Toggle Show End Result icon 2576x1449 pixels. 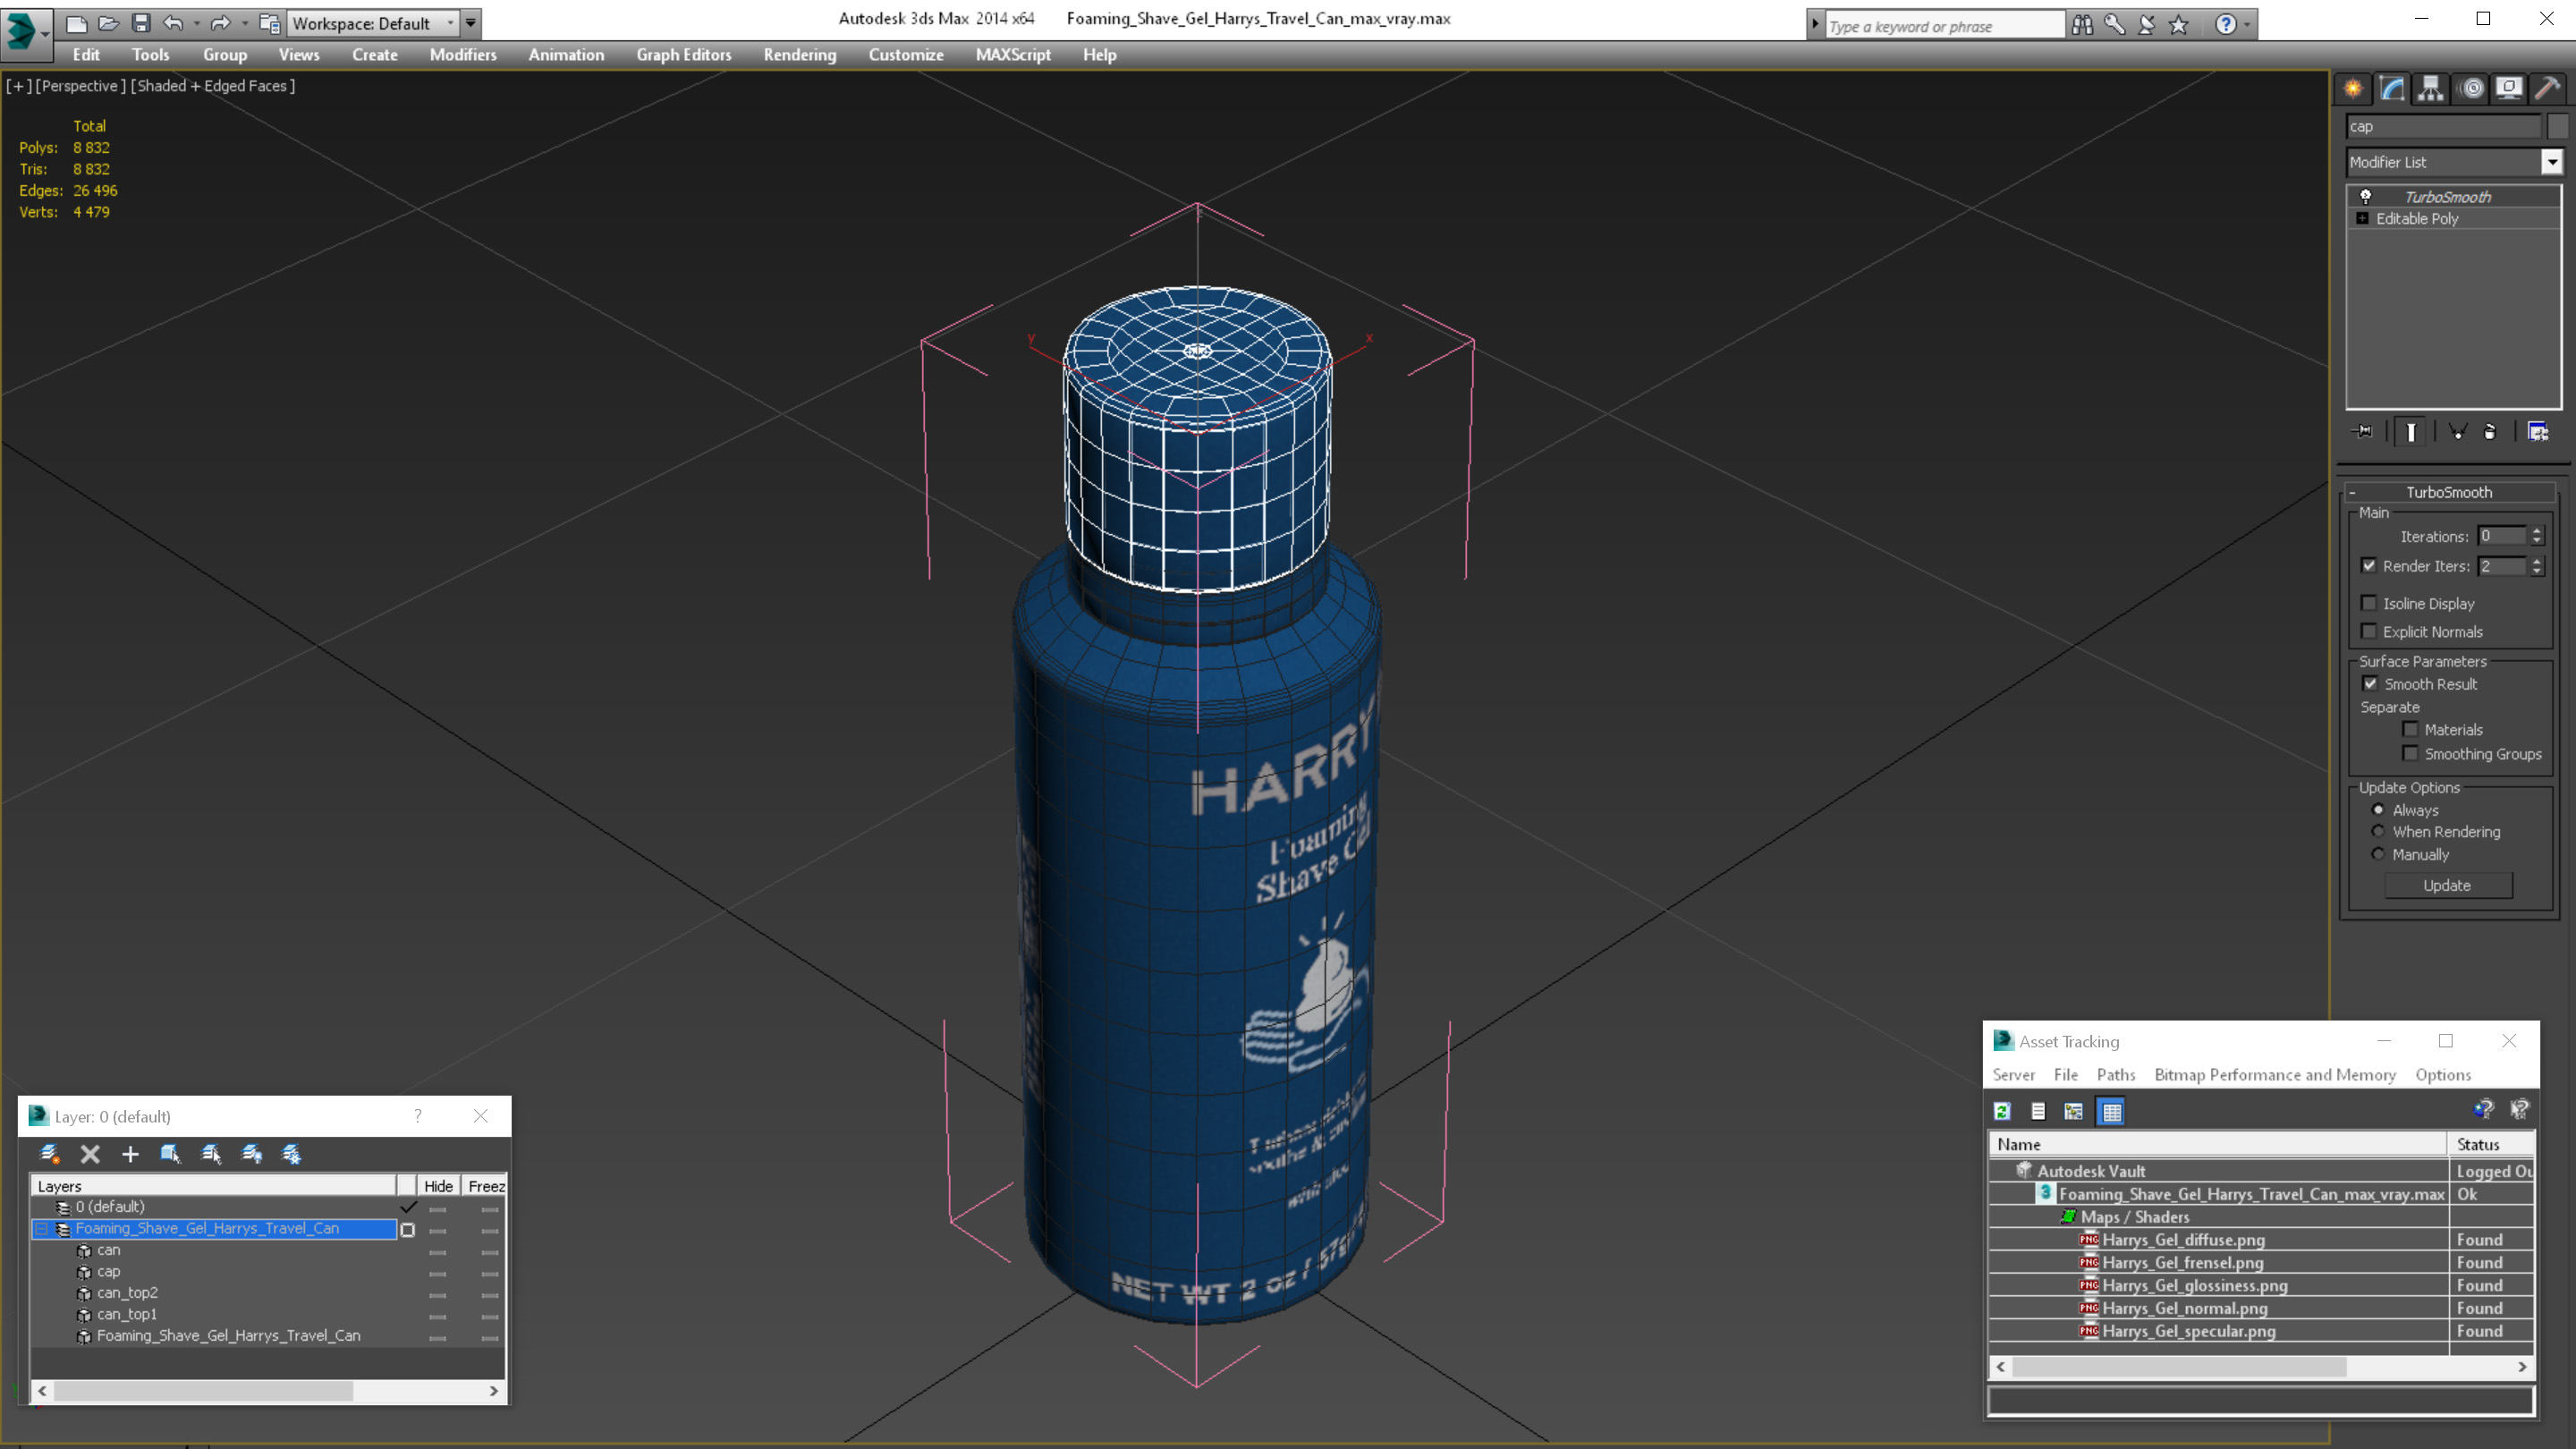pyautogui.click(x=2411, y=431)
